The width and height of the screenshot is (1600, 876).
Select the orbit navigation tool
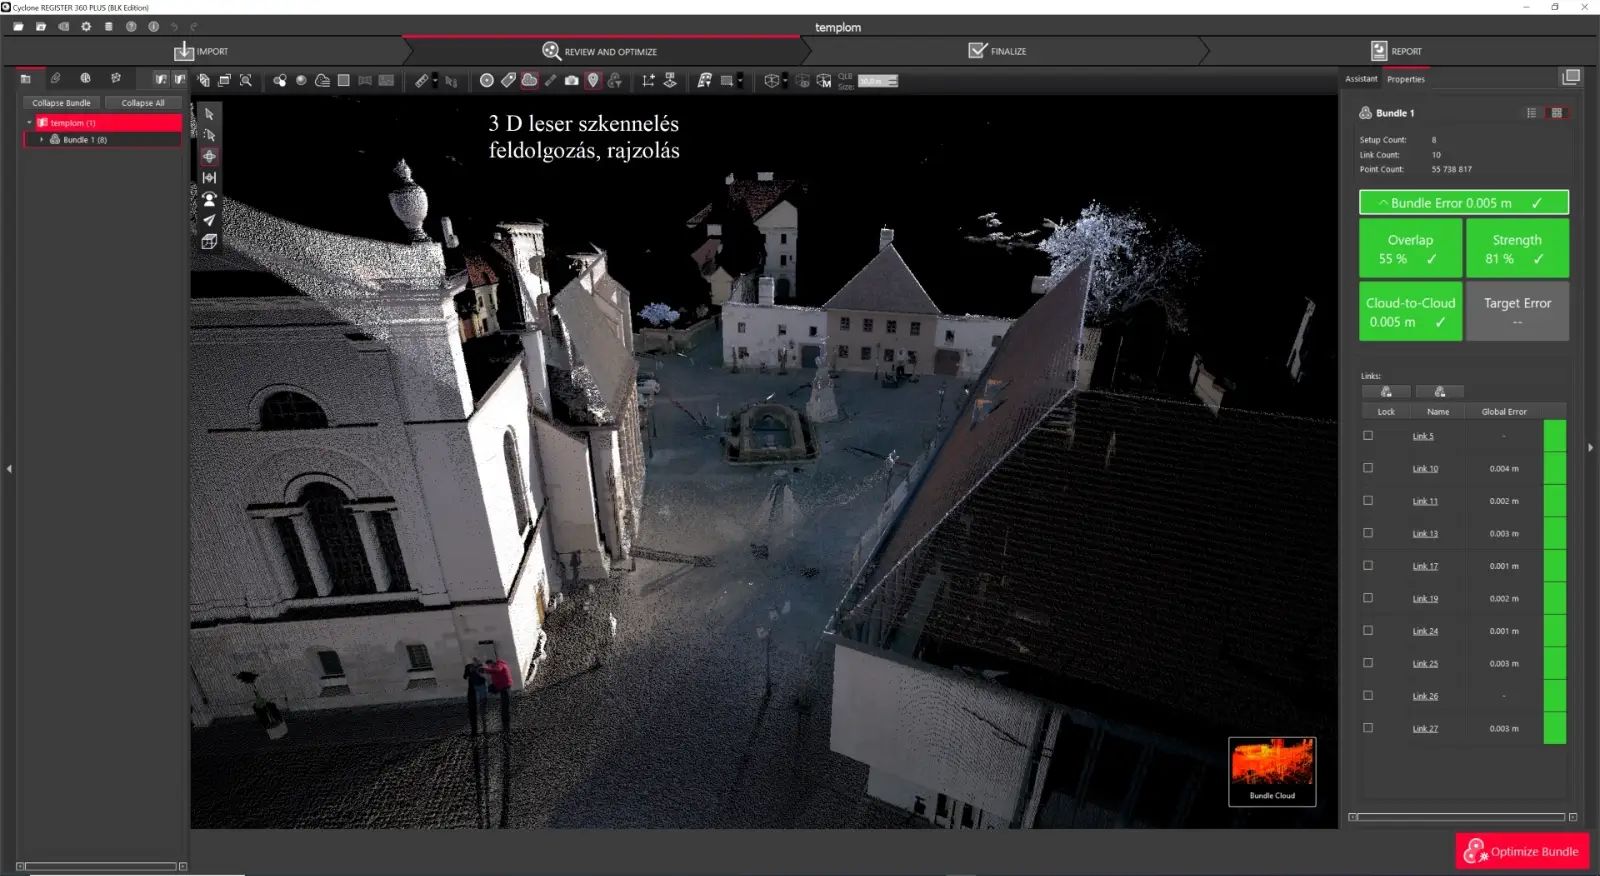click(209, 156)
